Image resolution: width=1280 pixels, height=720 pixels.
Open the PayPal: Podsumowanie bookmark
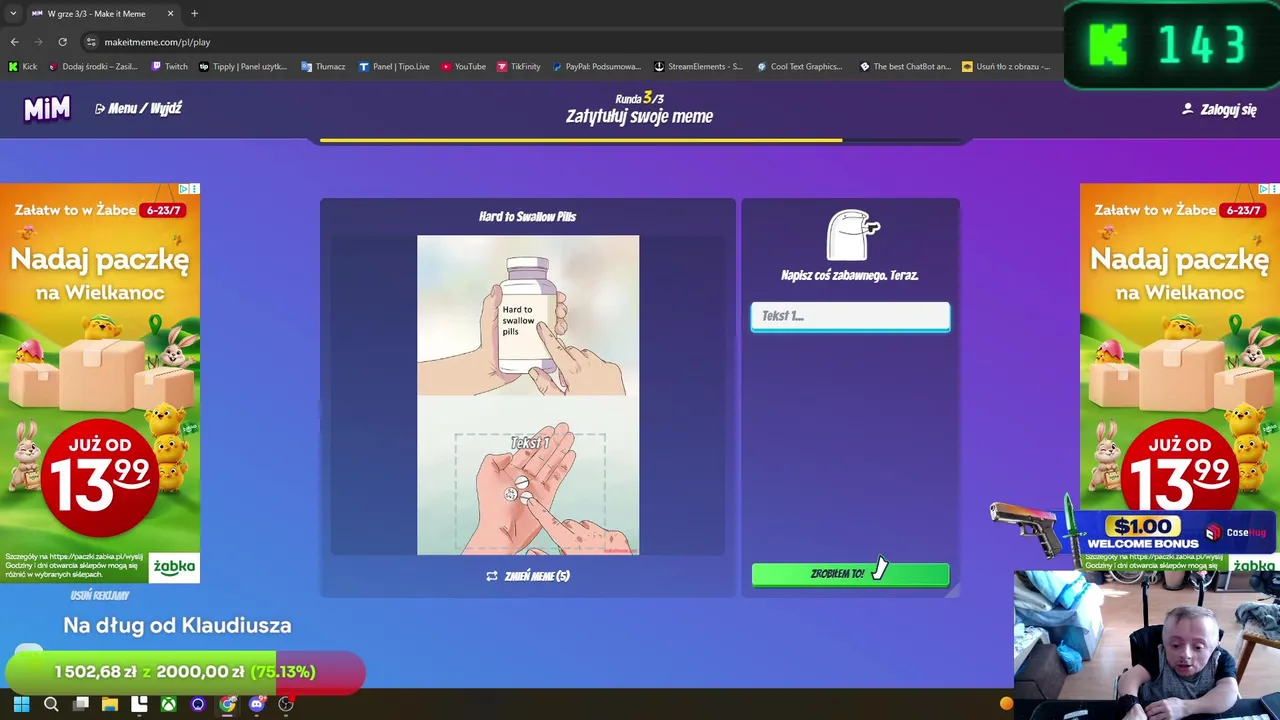597,67
